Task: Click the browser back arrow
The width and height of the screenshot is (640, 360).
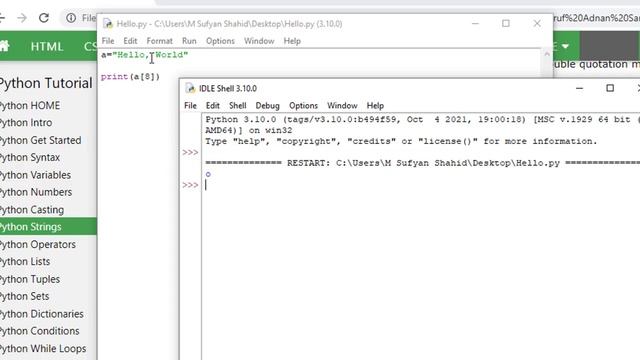Action: pos(2,18)
